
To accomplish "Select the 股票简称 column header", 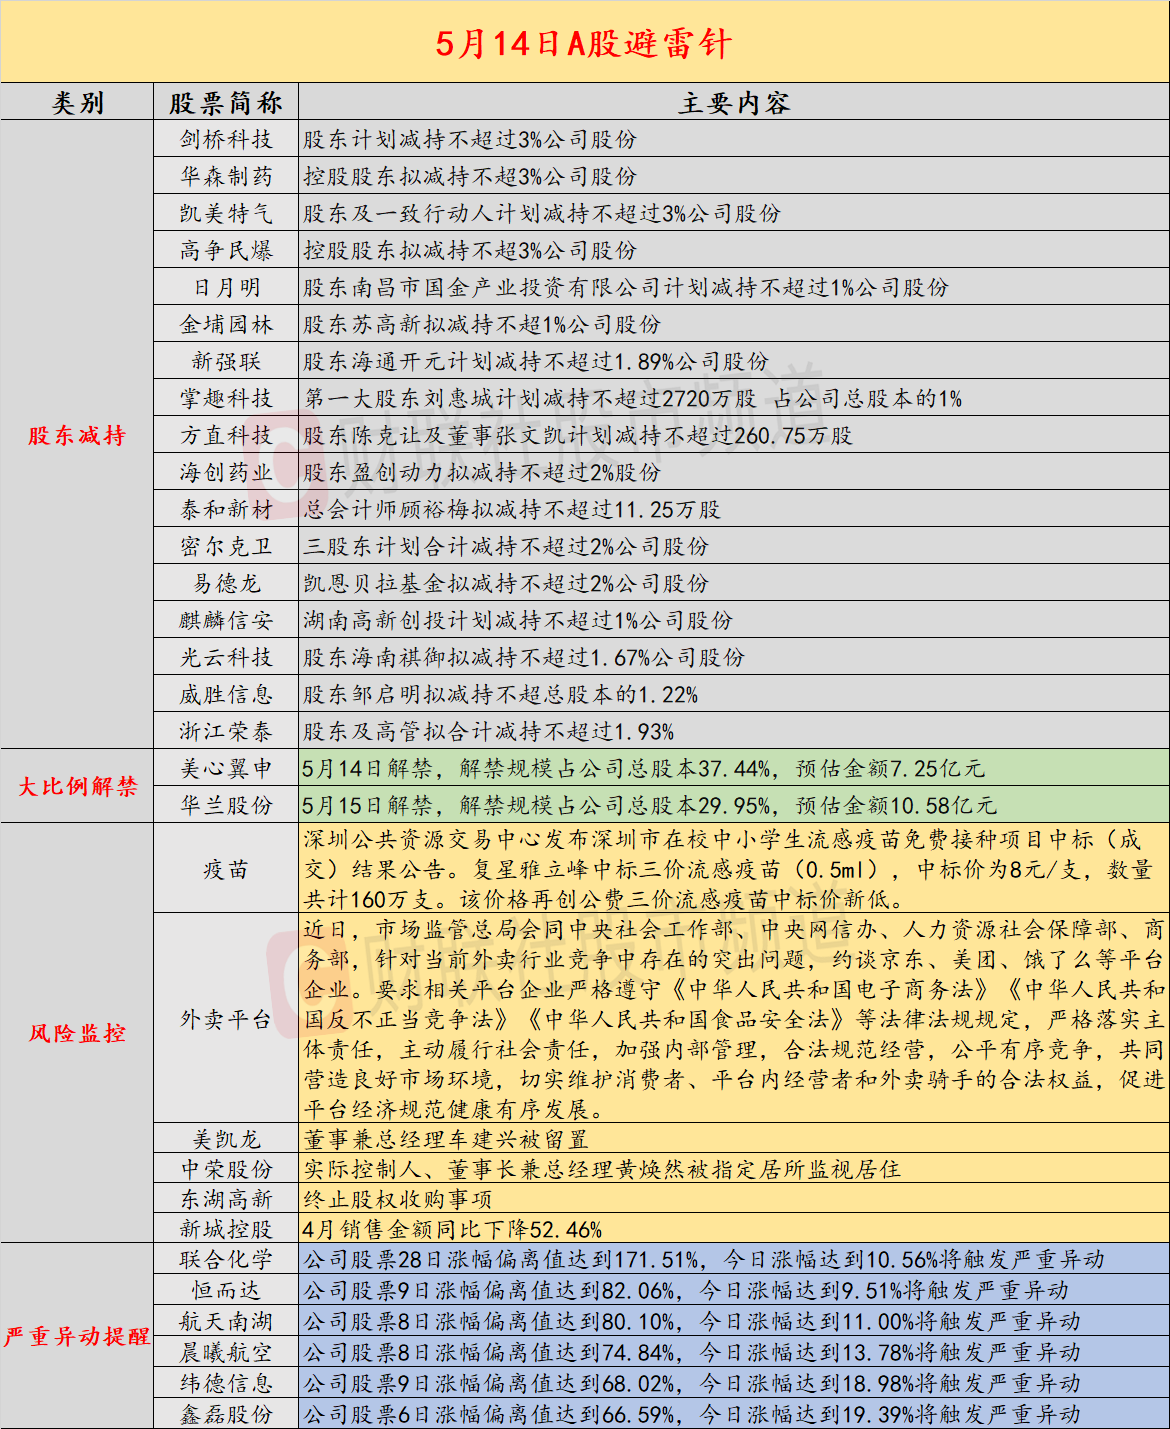I will (226, 102).
